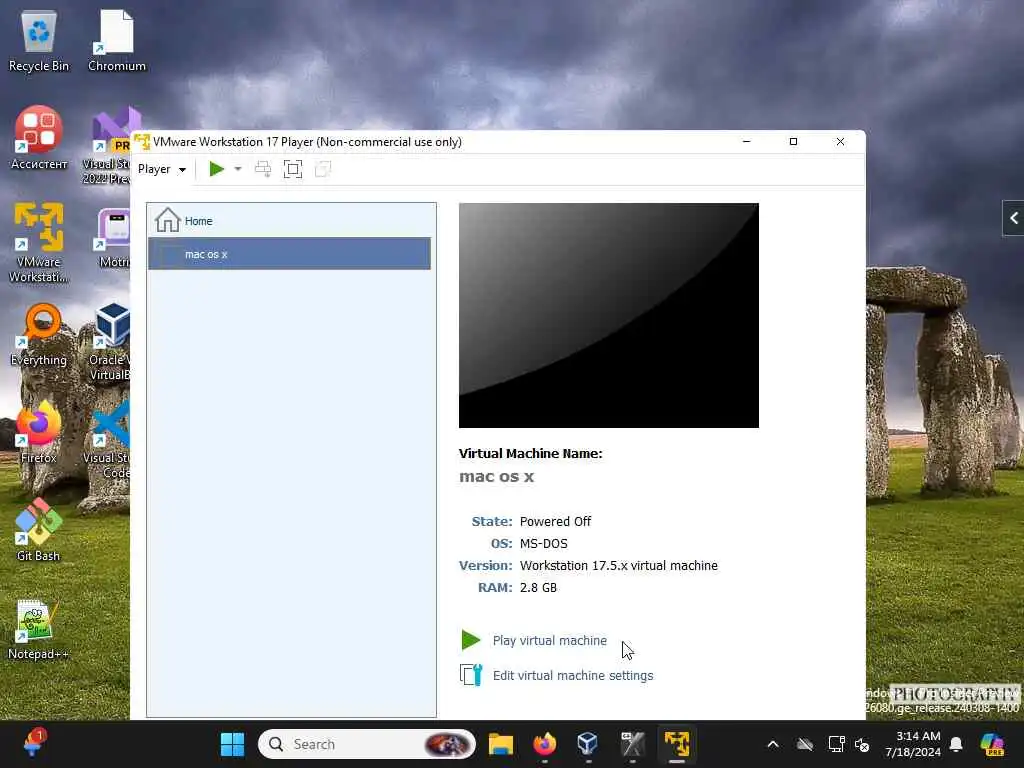Click the notification bell icon
Image resolution: width=1024 pixels, height=768 pixels.
(x=956, y=744)
